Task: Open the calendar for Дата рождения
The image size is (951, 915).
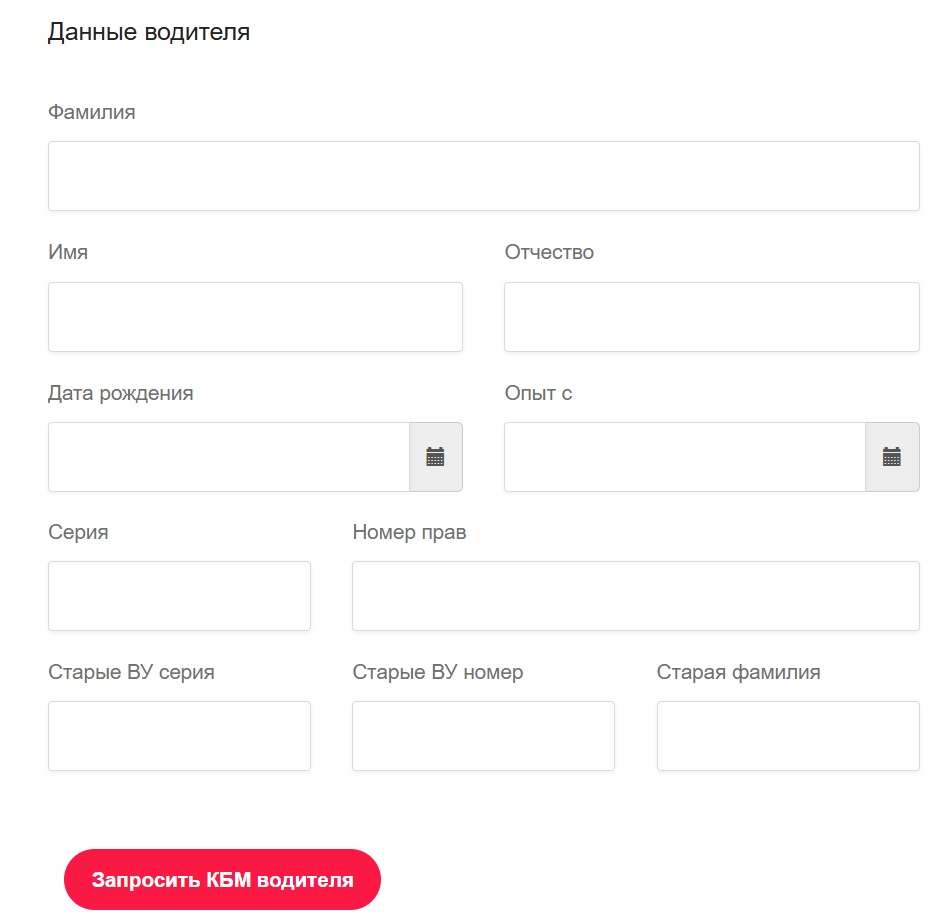Action: point(435,457)
